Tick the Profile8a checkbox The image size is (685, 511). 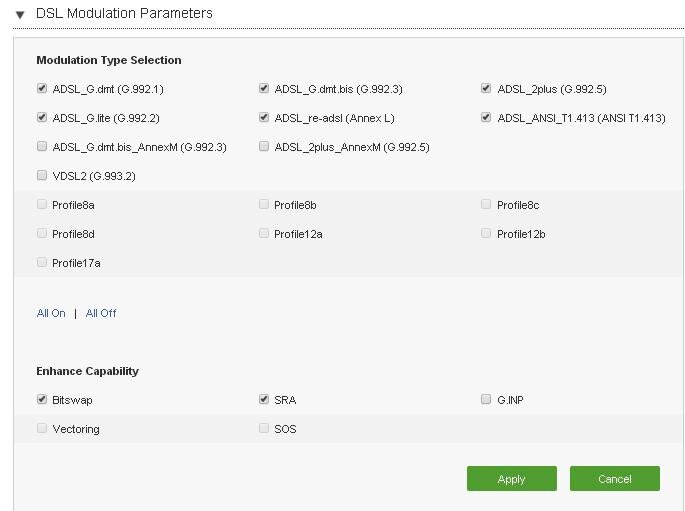click(x=42, y=204)
